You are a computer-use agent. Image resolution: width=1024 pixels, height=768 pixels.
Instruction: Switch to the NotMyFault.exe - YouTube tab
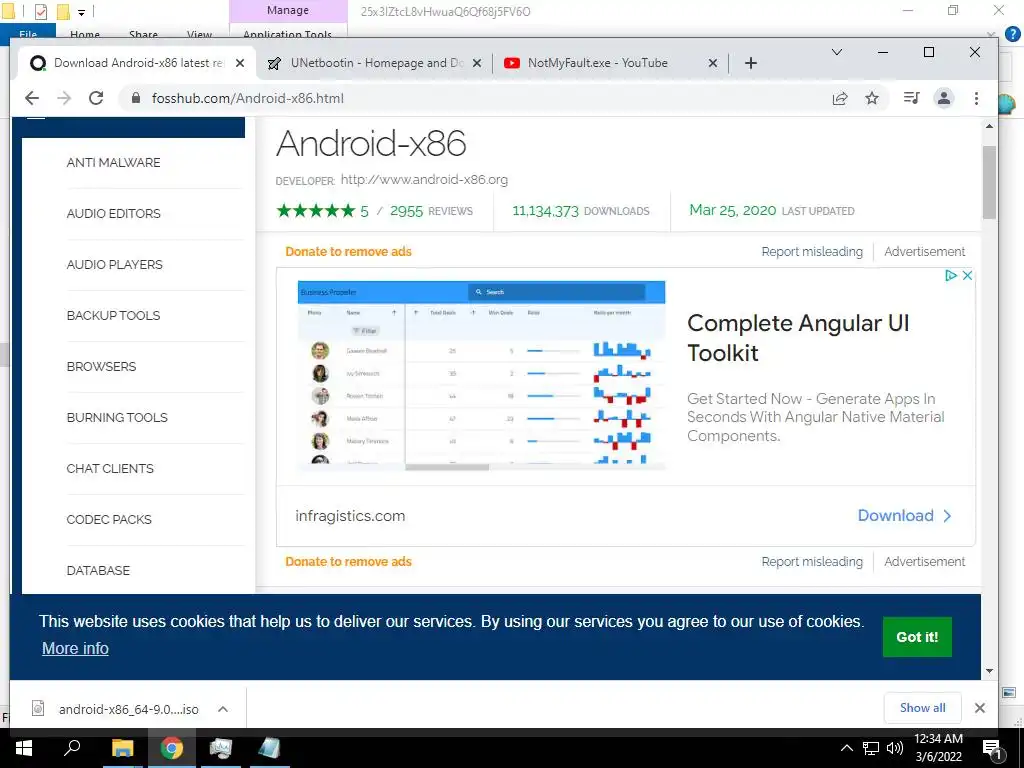tap(610, 63)
